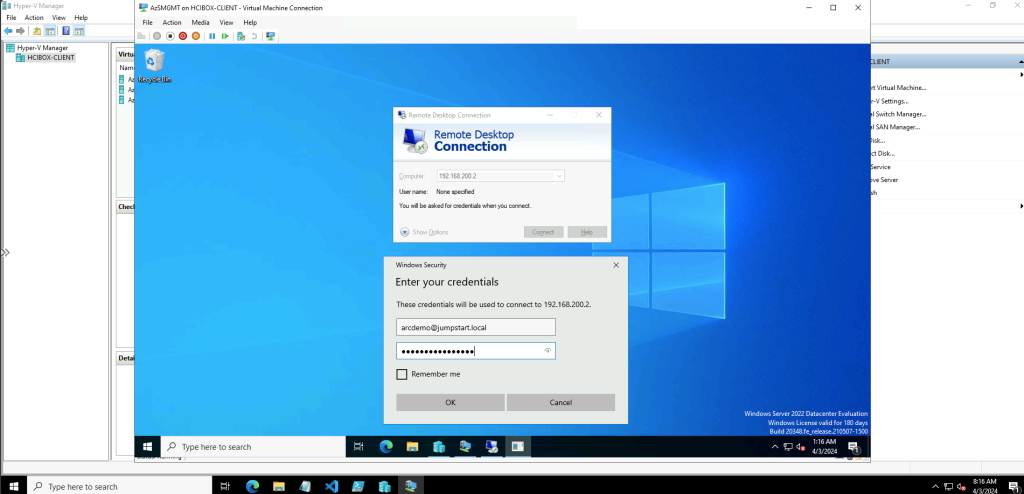Click Task View icon in VM taskbar
1024x494 pixels.
358,447
